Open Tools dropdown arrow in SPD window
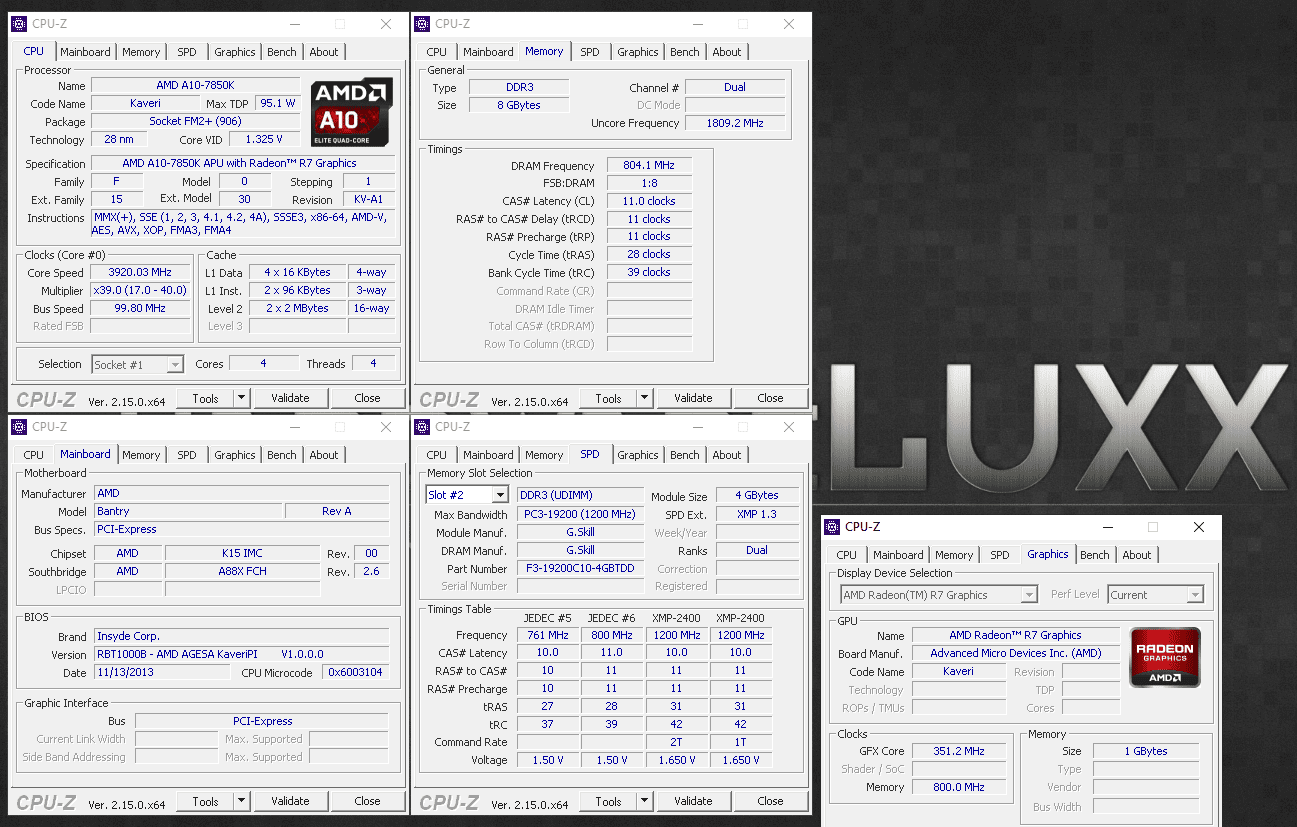This screenshot has height=827, width=1297. coord(644,801)
